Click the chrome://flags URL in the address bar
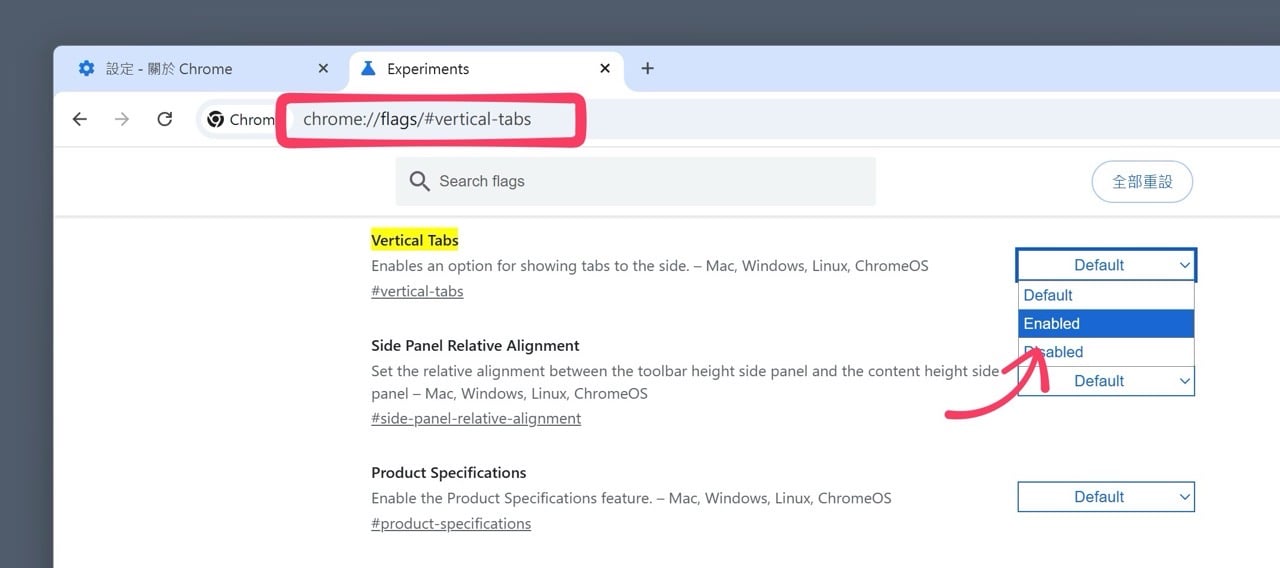This screenshot has height=568, width=1280. point(417,119)
